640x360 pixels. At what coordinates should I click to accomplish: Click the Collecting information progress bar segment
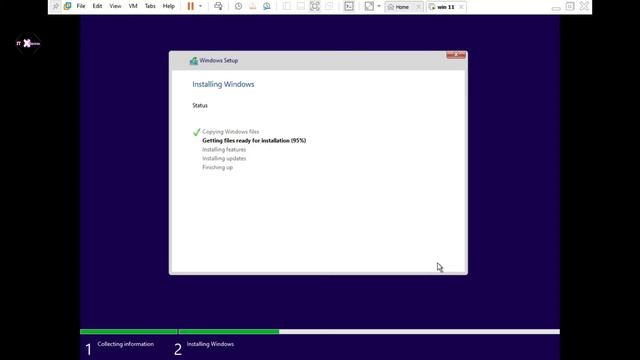click(129, 332)
